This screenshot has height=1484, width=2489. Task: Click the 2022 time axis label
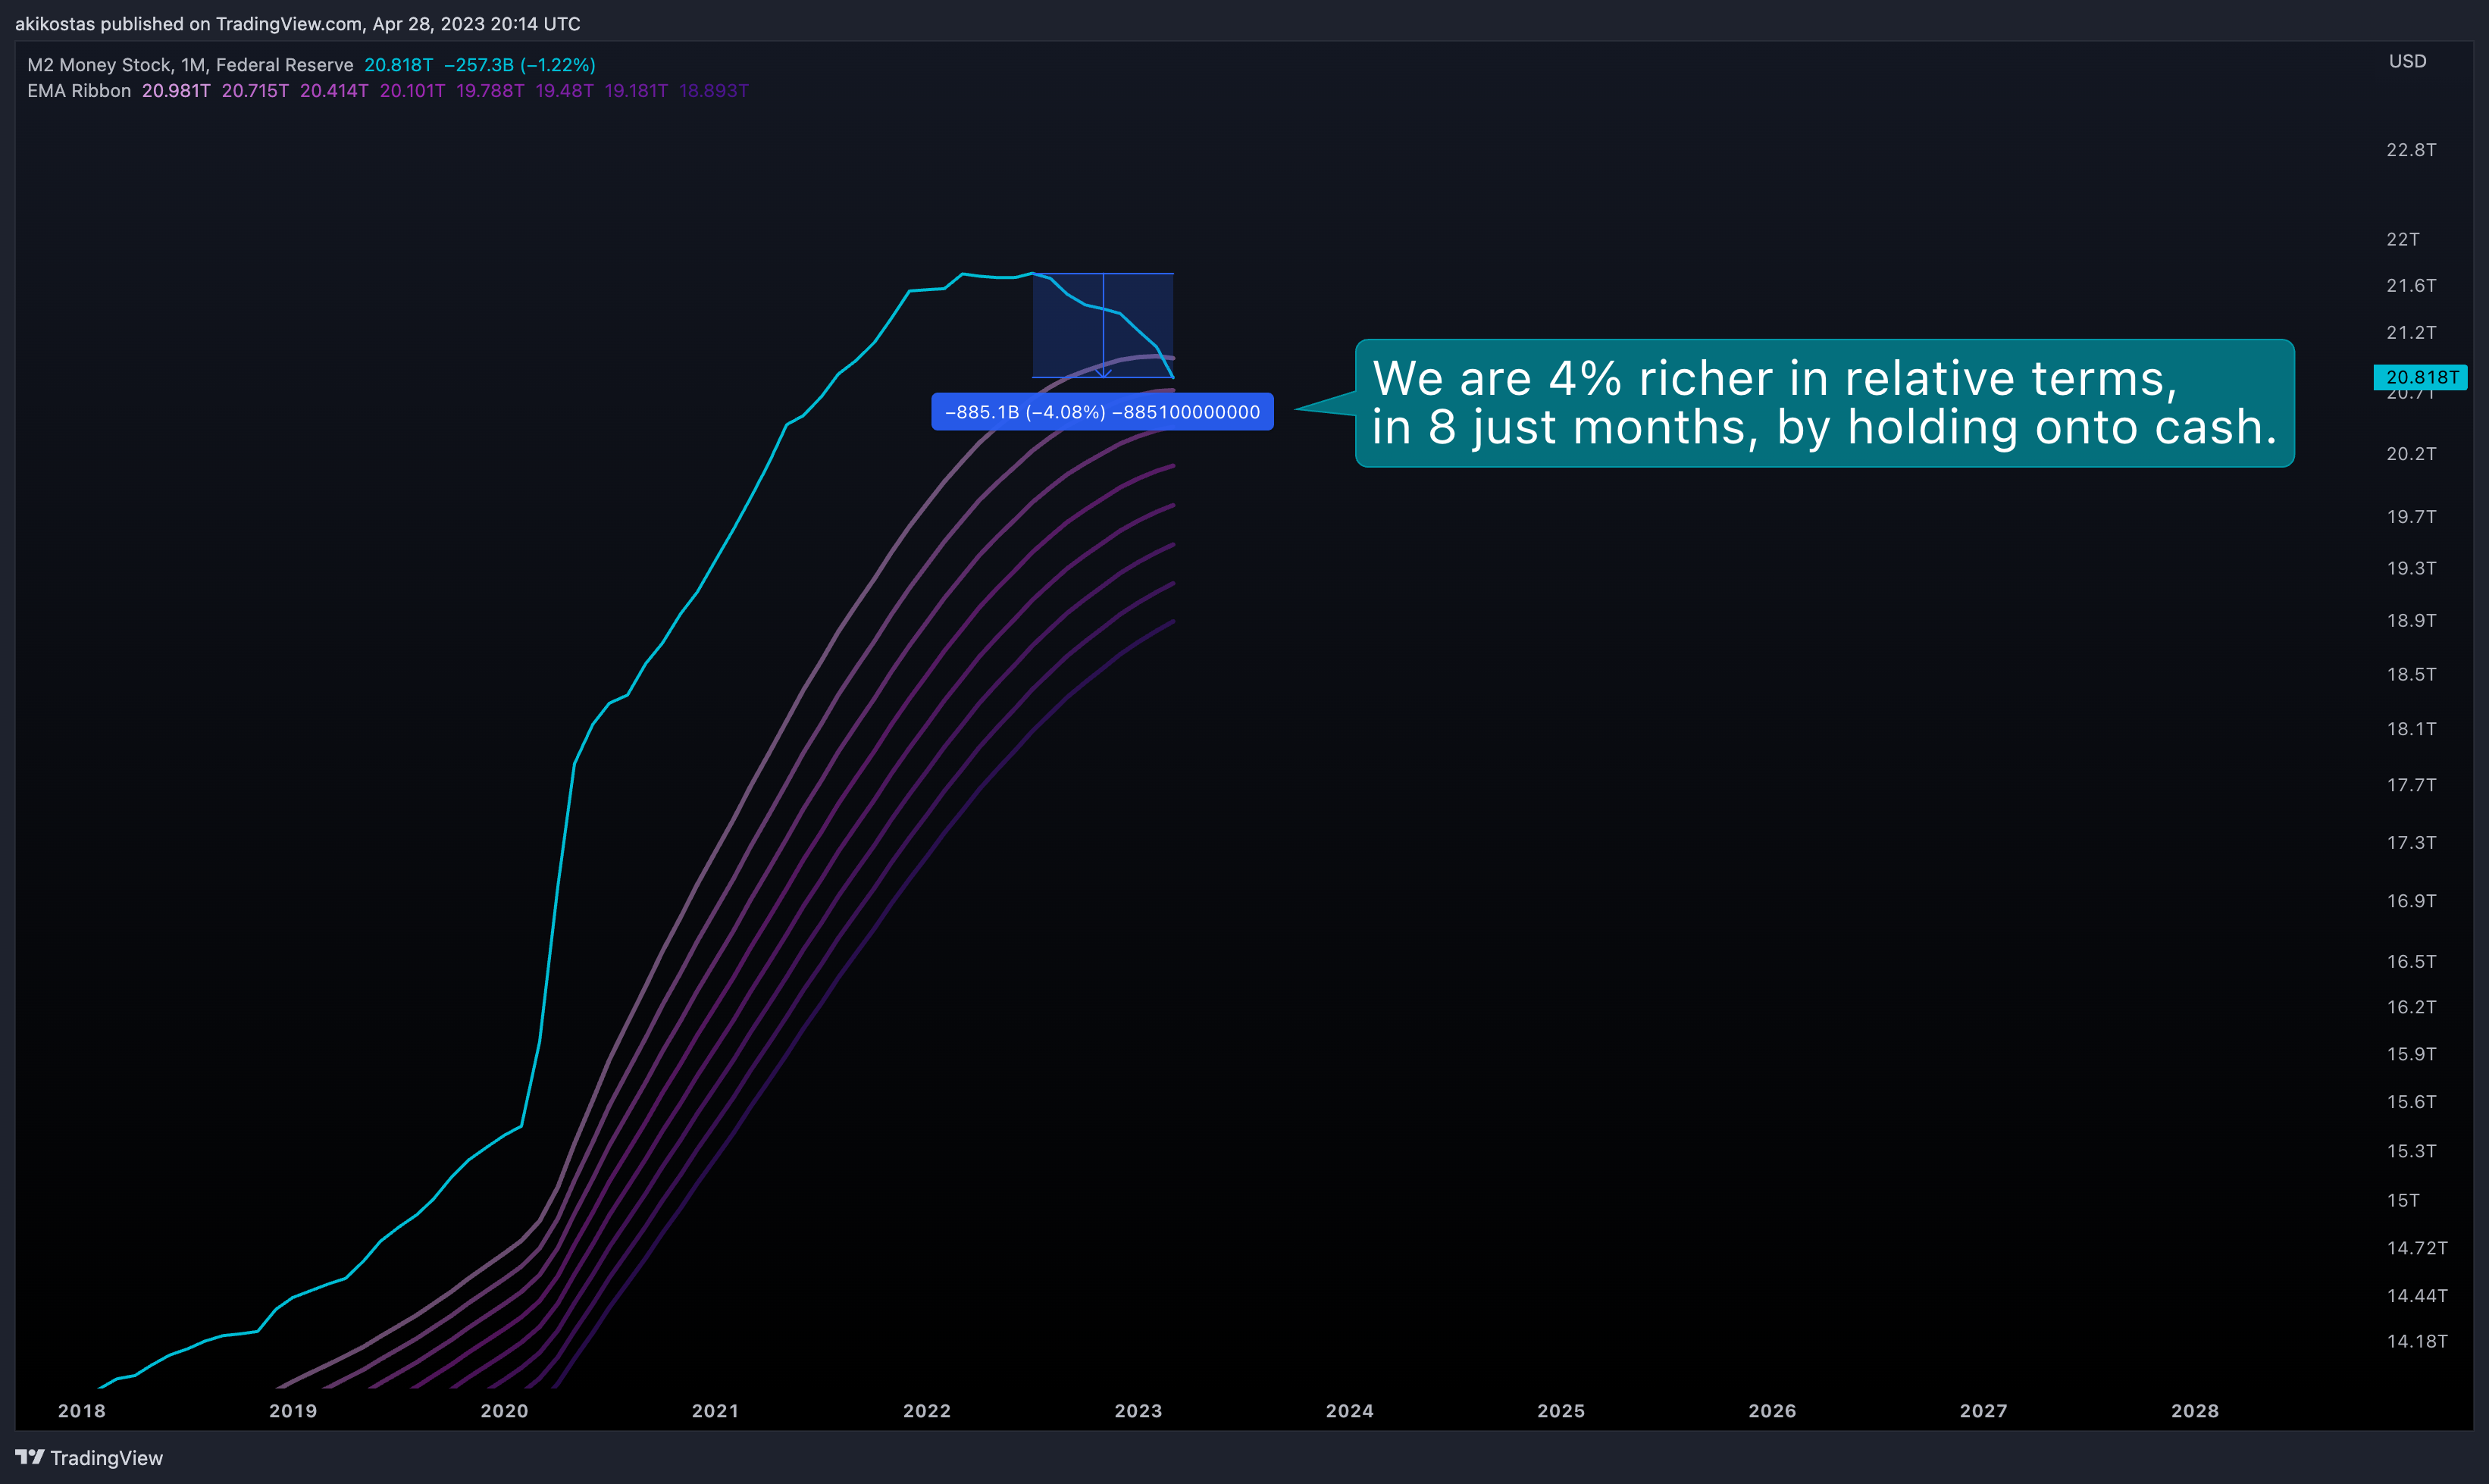927,1411
